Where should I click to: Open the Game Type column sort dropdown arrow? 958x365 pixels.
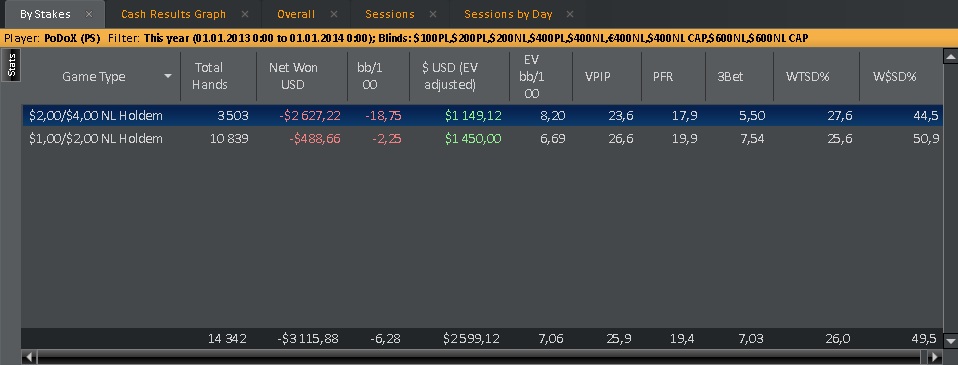pyautogui.click(x=167, y=76)
